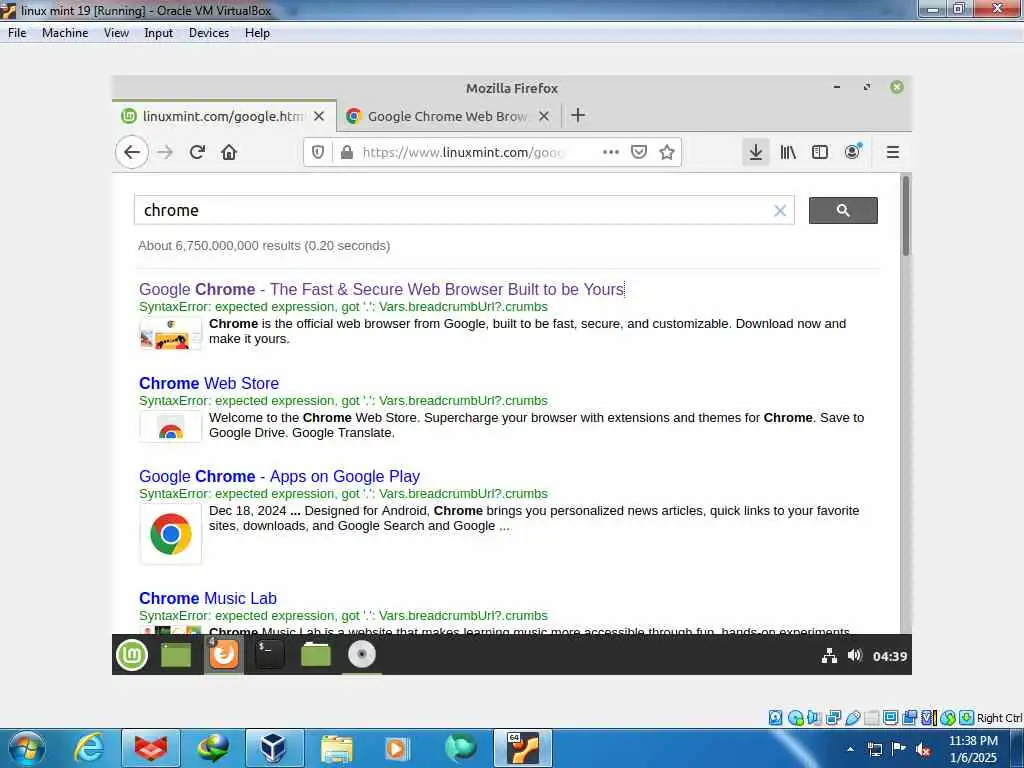Click the magnifier search button
The width and height of the screenshot is (1024, 768).
[x=843, y=210]
